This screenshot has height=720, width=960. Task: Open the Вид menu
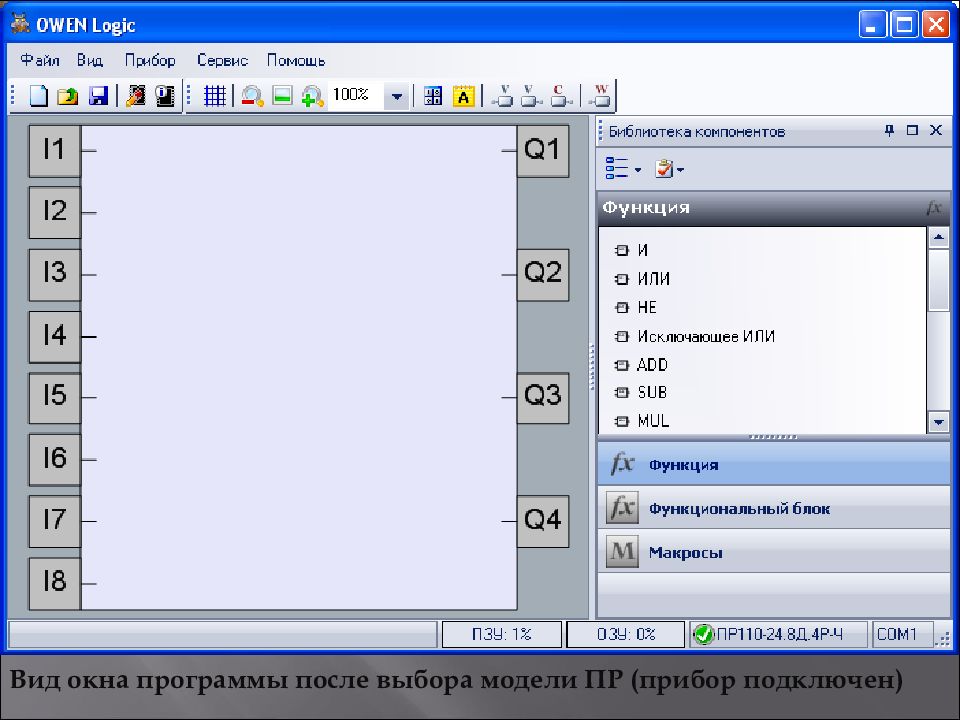90,60
